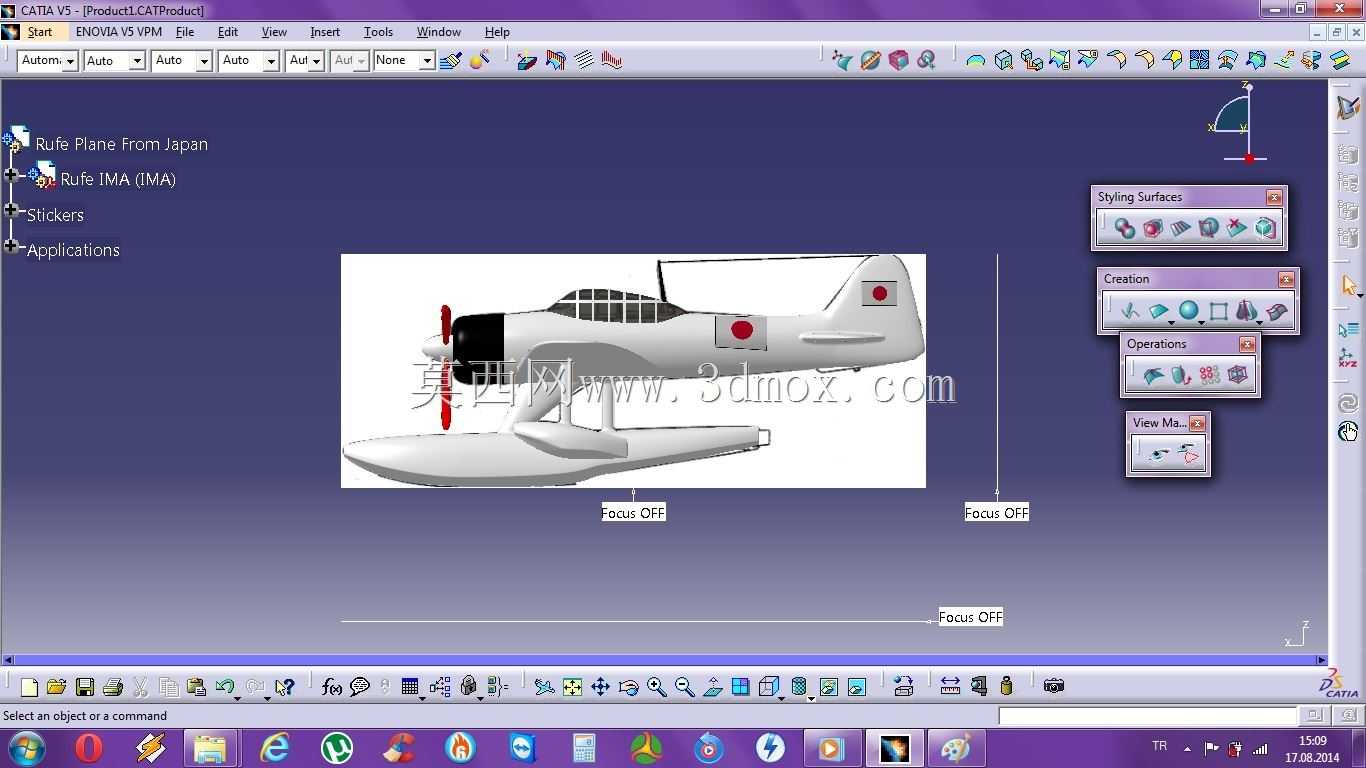This screenshot has width=1366, height=768.
Task: Click the command input field in status bar
Action: point(1147,716)
